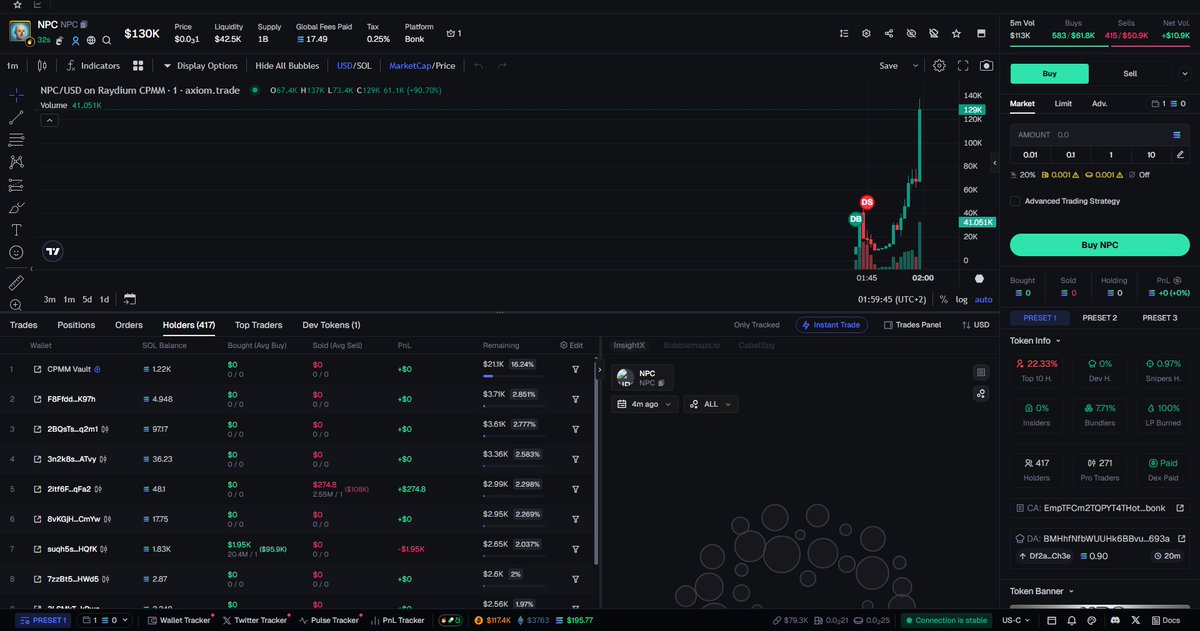Expand the Save layout dropdown arrow
The image size is (1200, 631).
915,66
